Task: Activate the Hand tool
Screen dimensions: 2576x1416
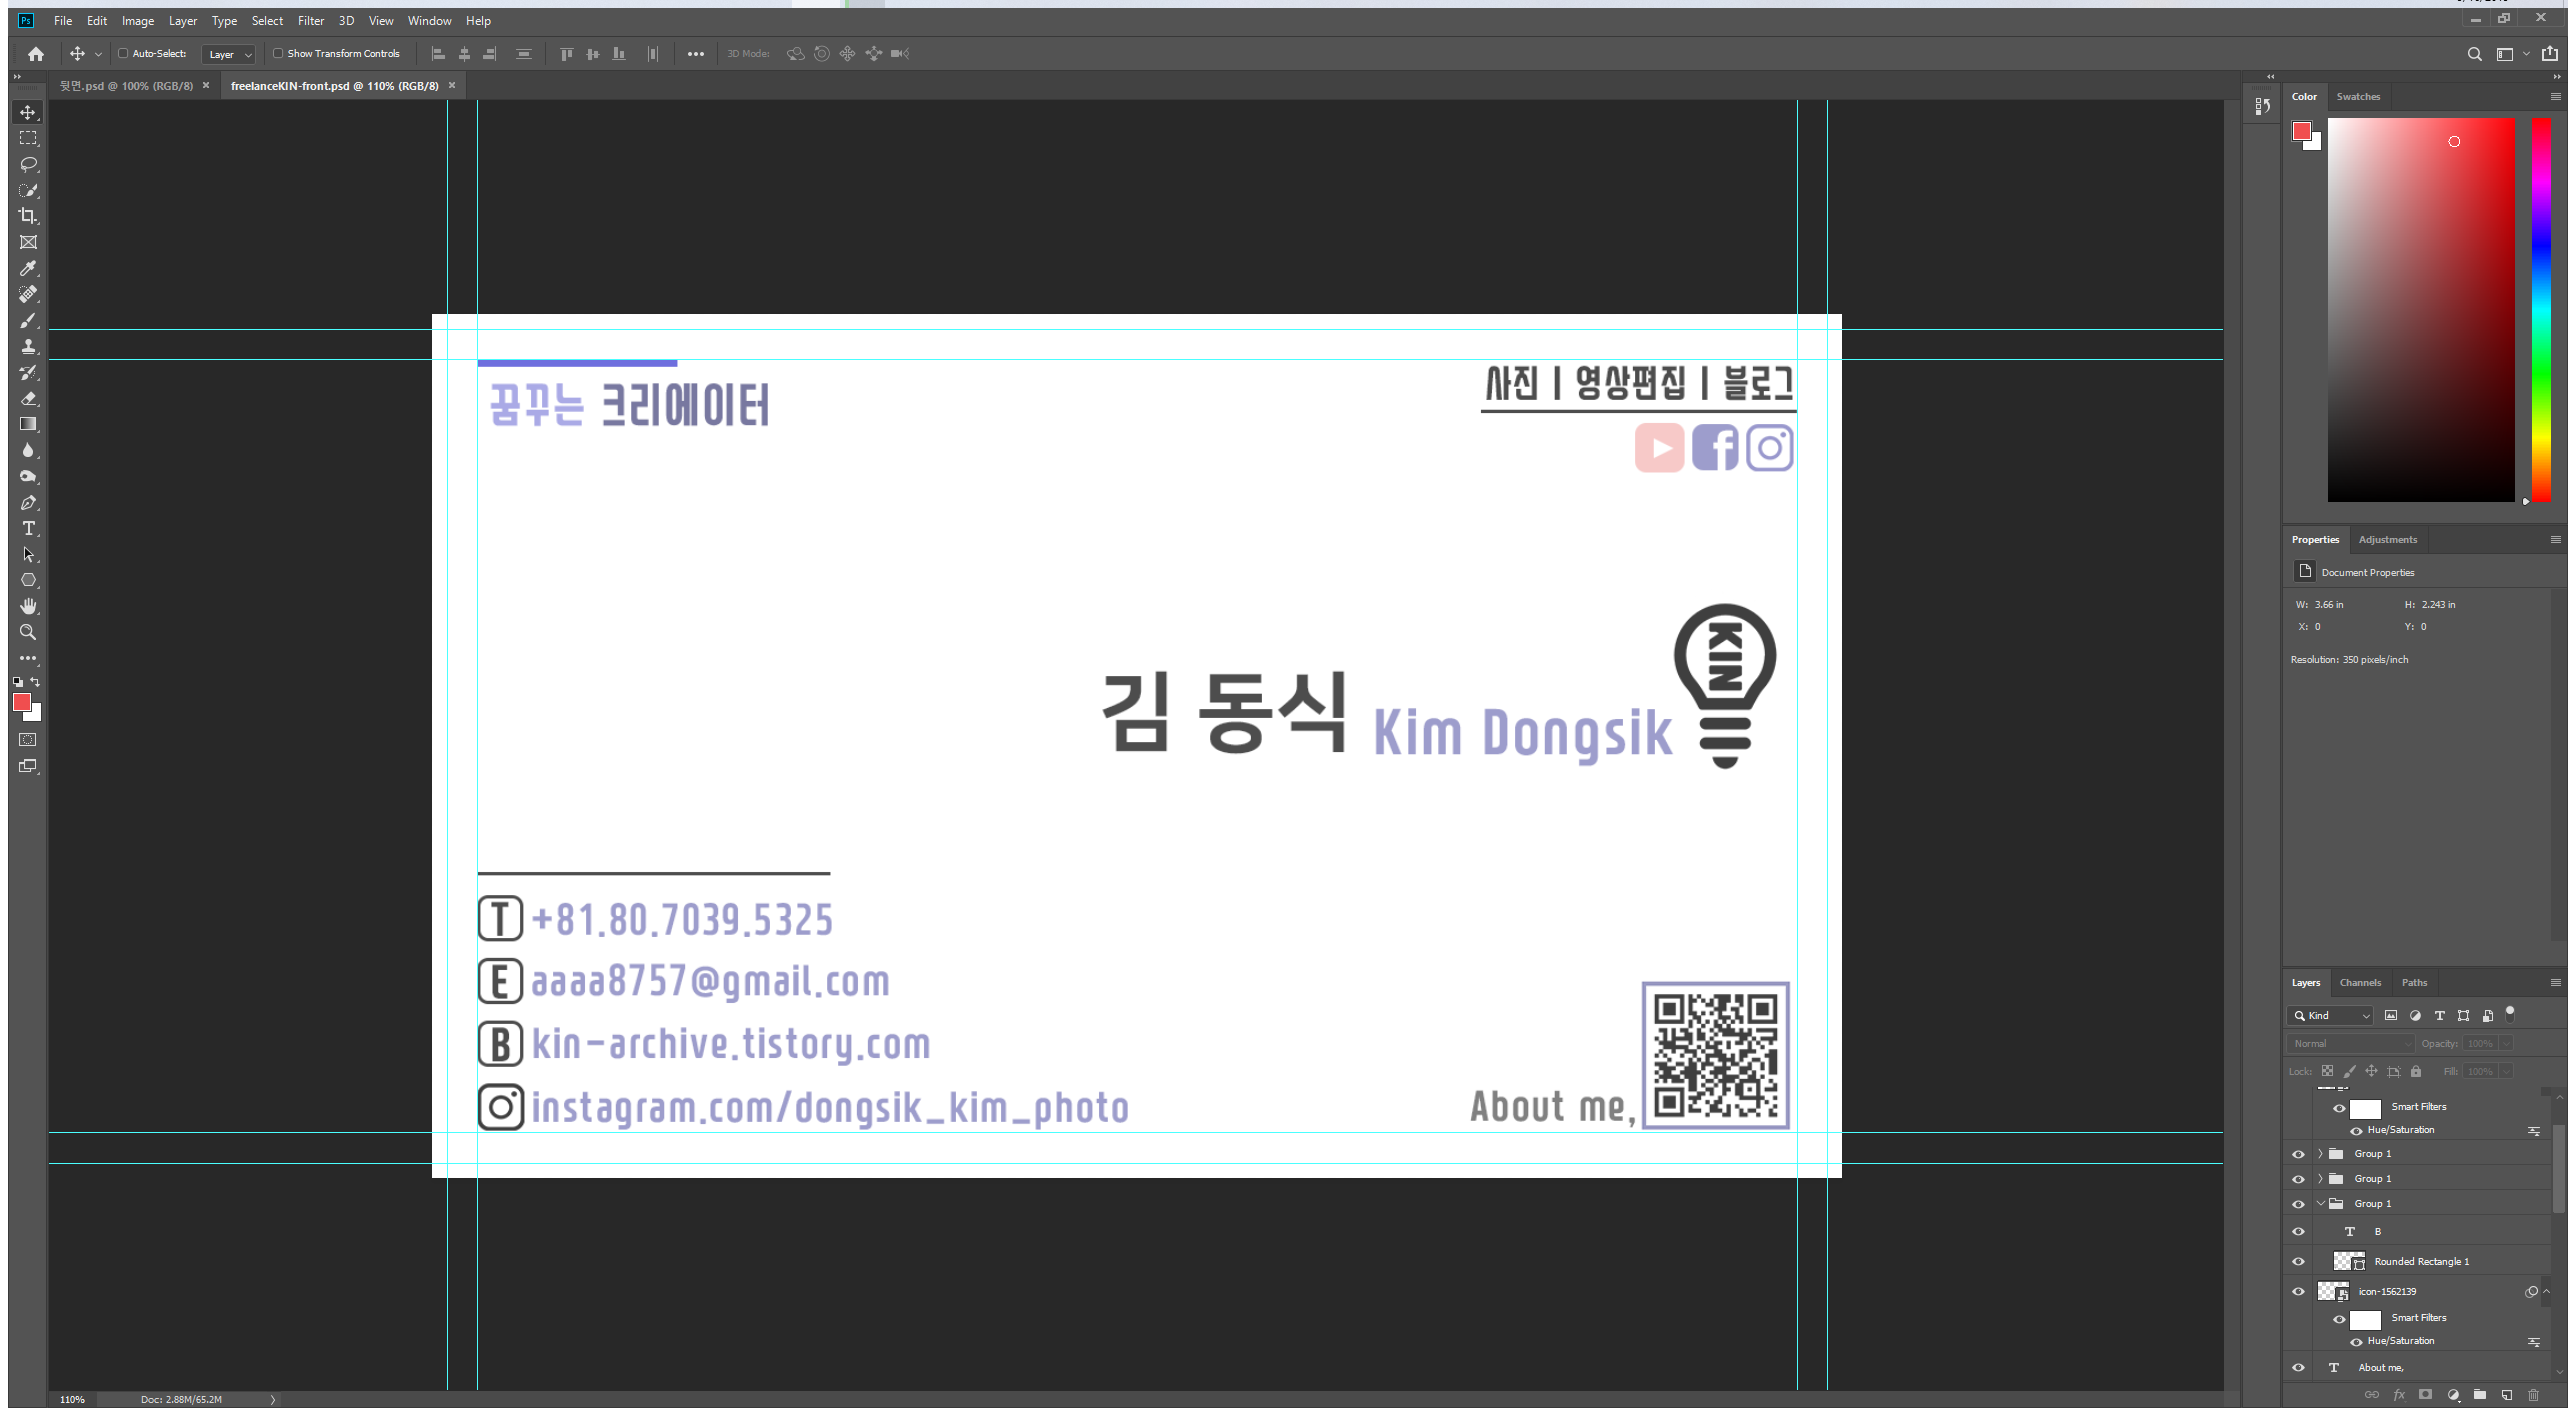Action: coord(28,606)
